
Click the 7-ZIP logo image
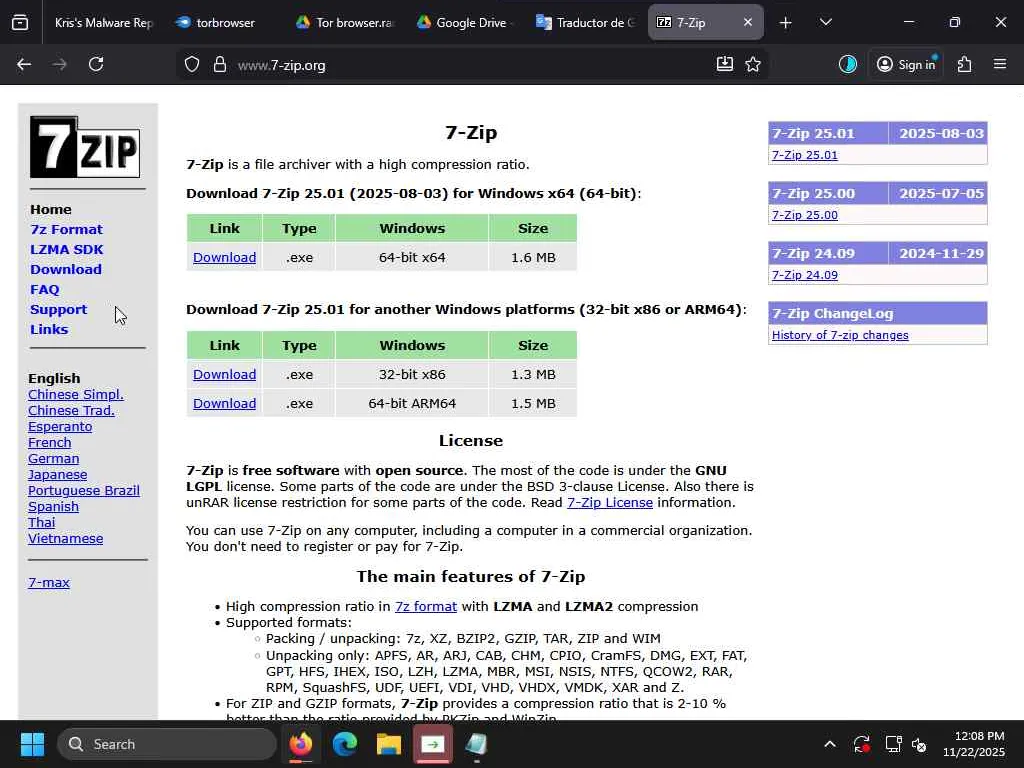click(85, 147)
